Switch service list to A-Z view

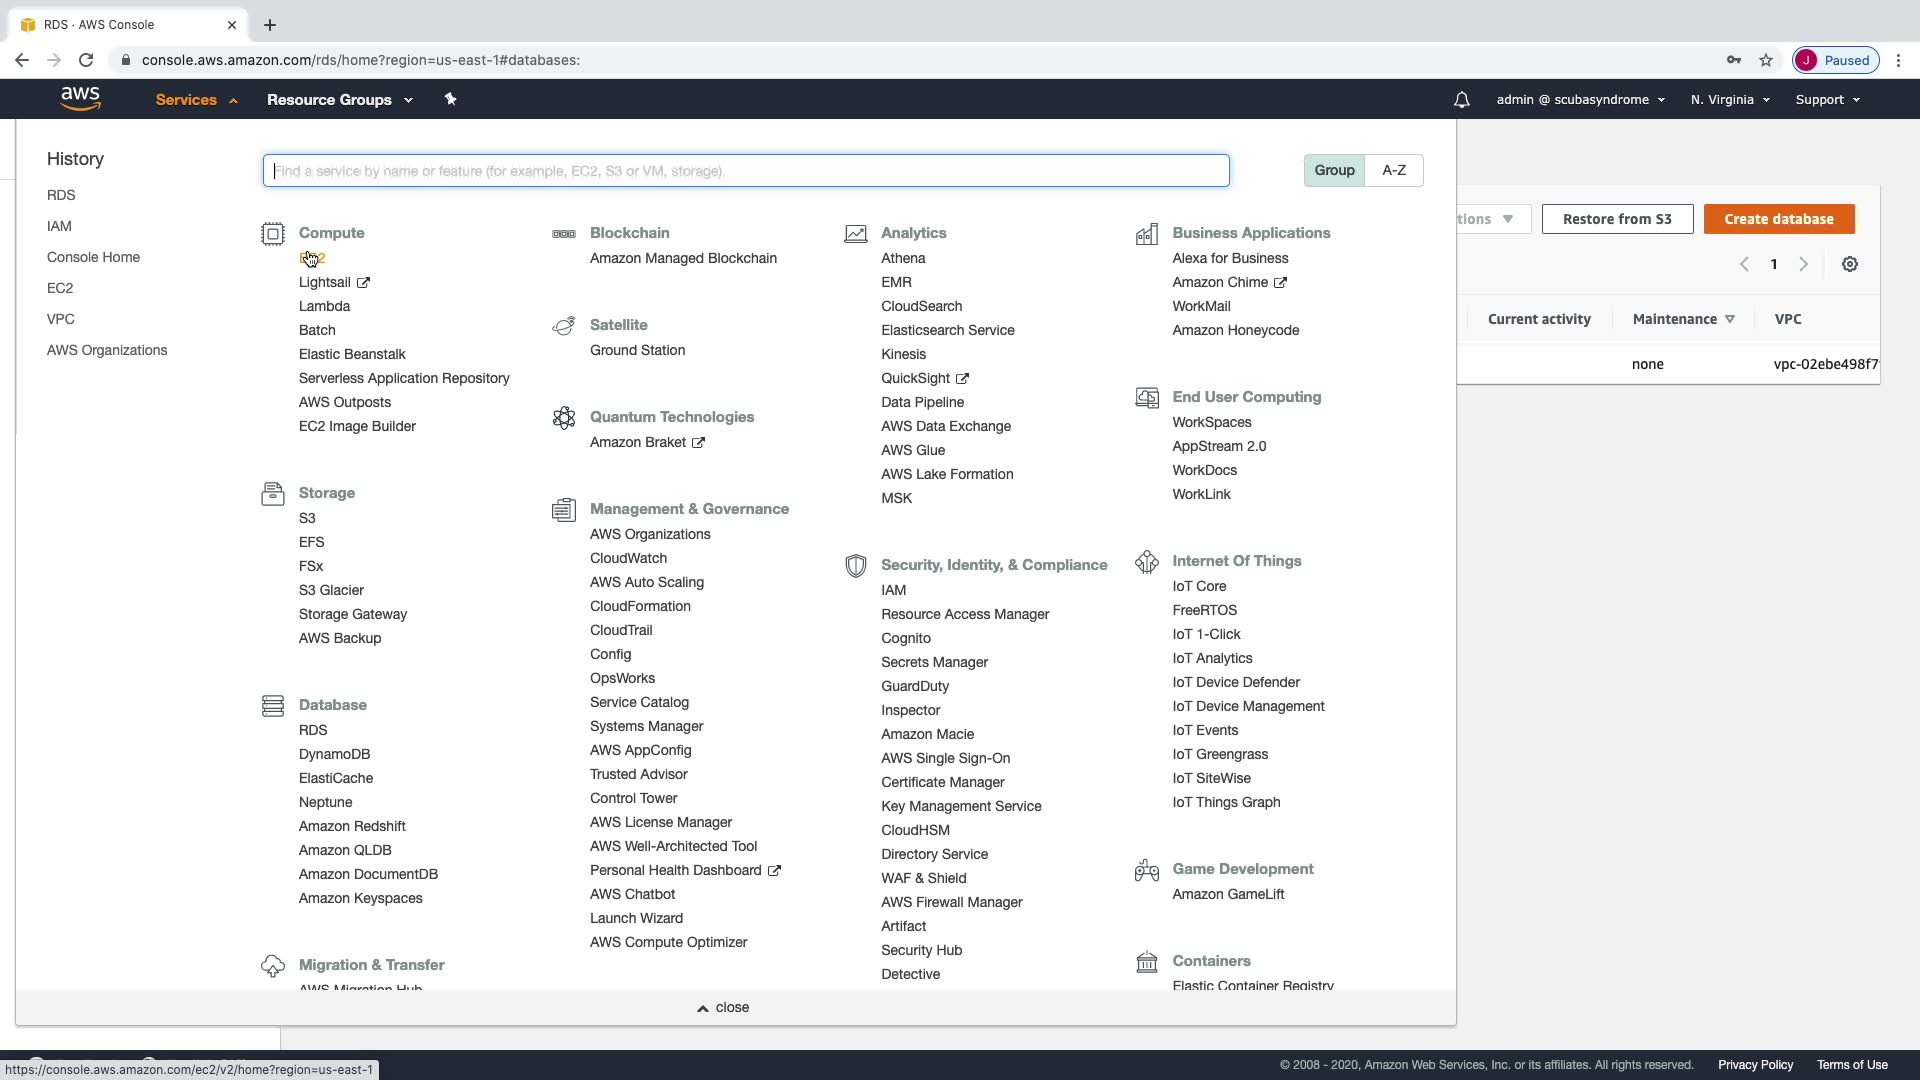pos(1393,171)
